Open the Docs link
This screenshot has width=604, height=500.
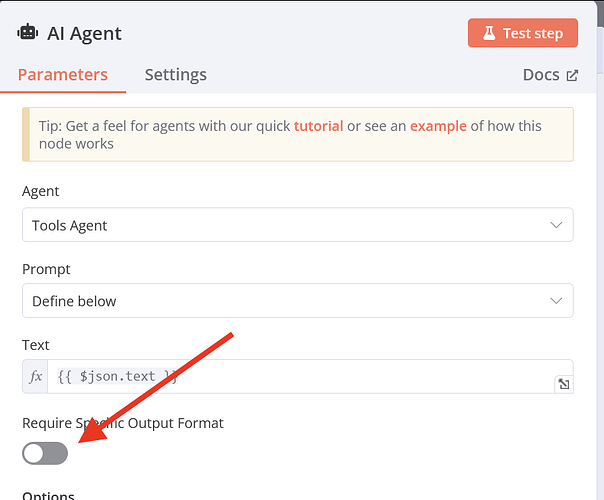click(540, 75)
